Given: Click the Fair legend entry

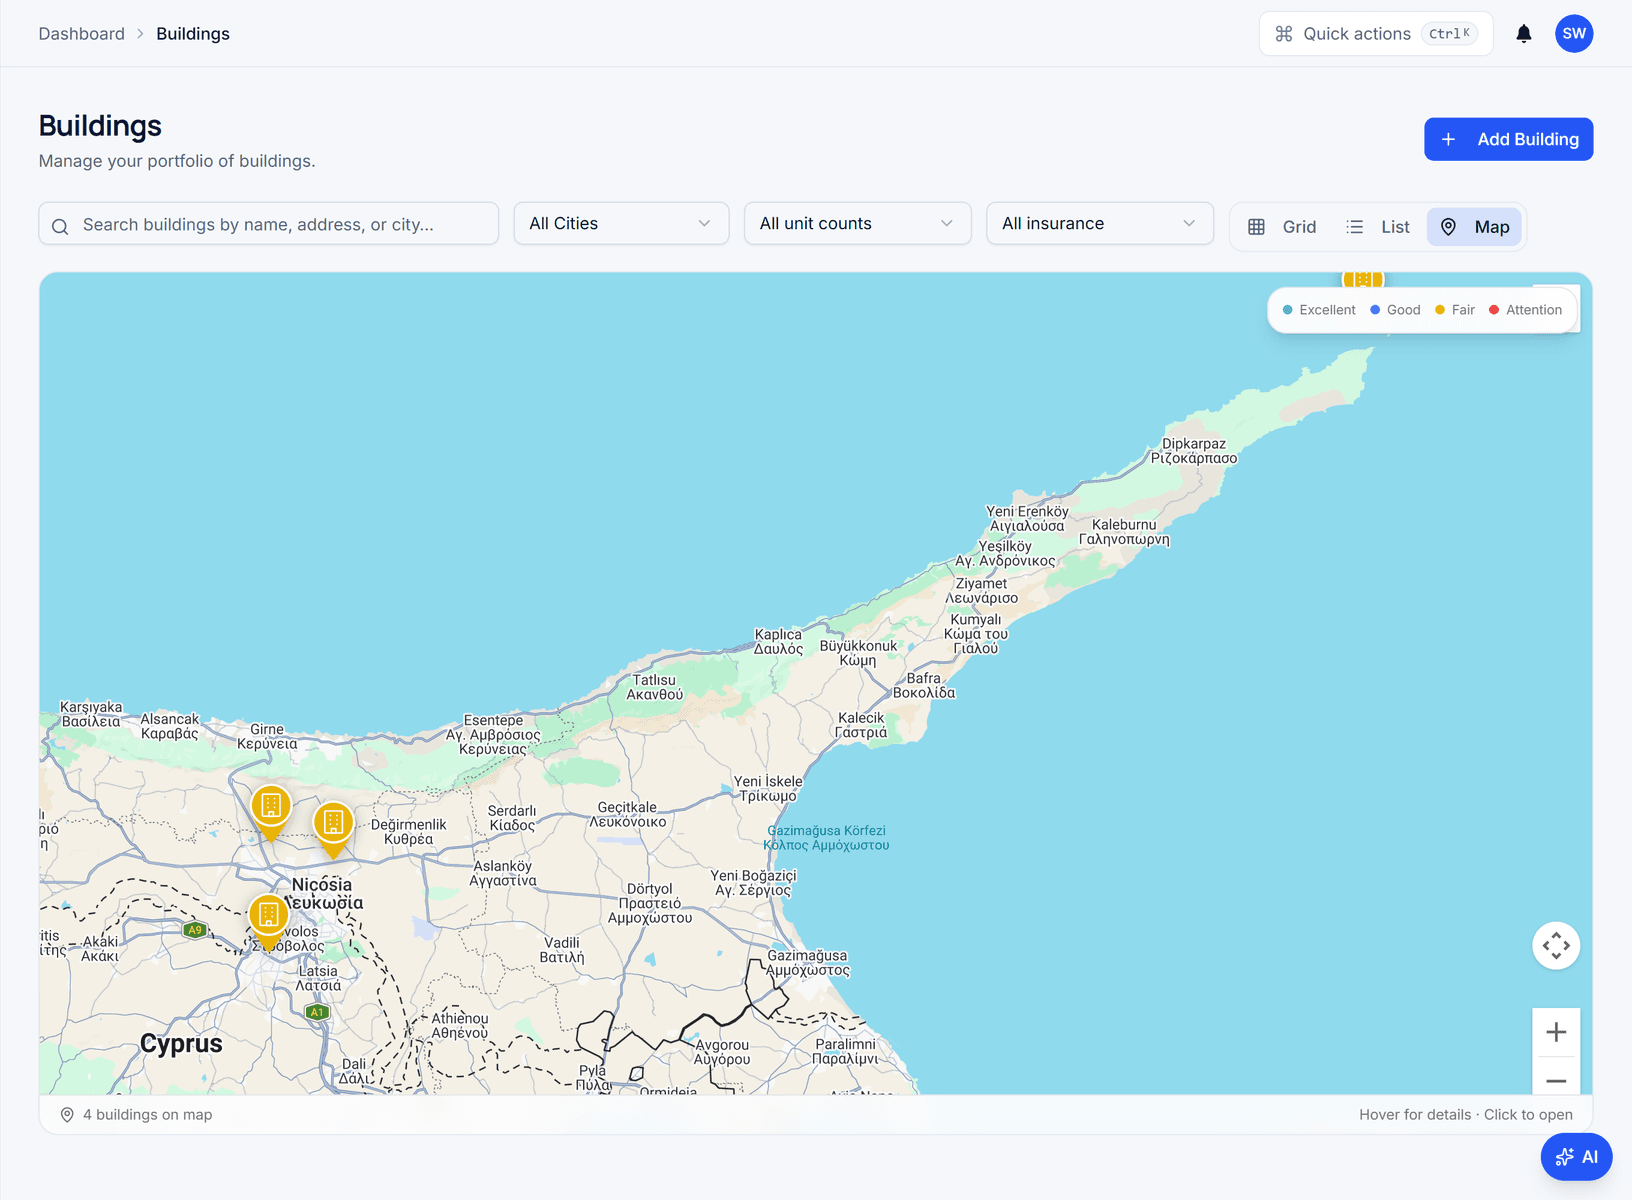Looking at the screenshot, I should (1455, 310).
